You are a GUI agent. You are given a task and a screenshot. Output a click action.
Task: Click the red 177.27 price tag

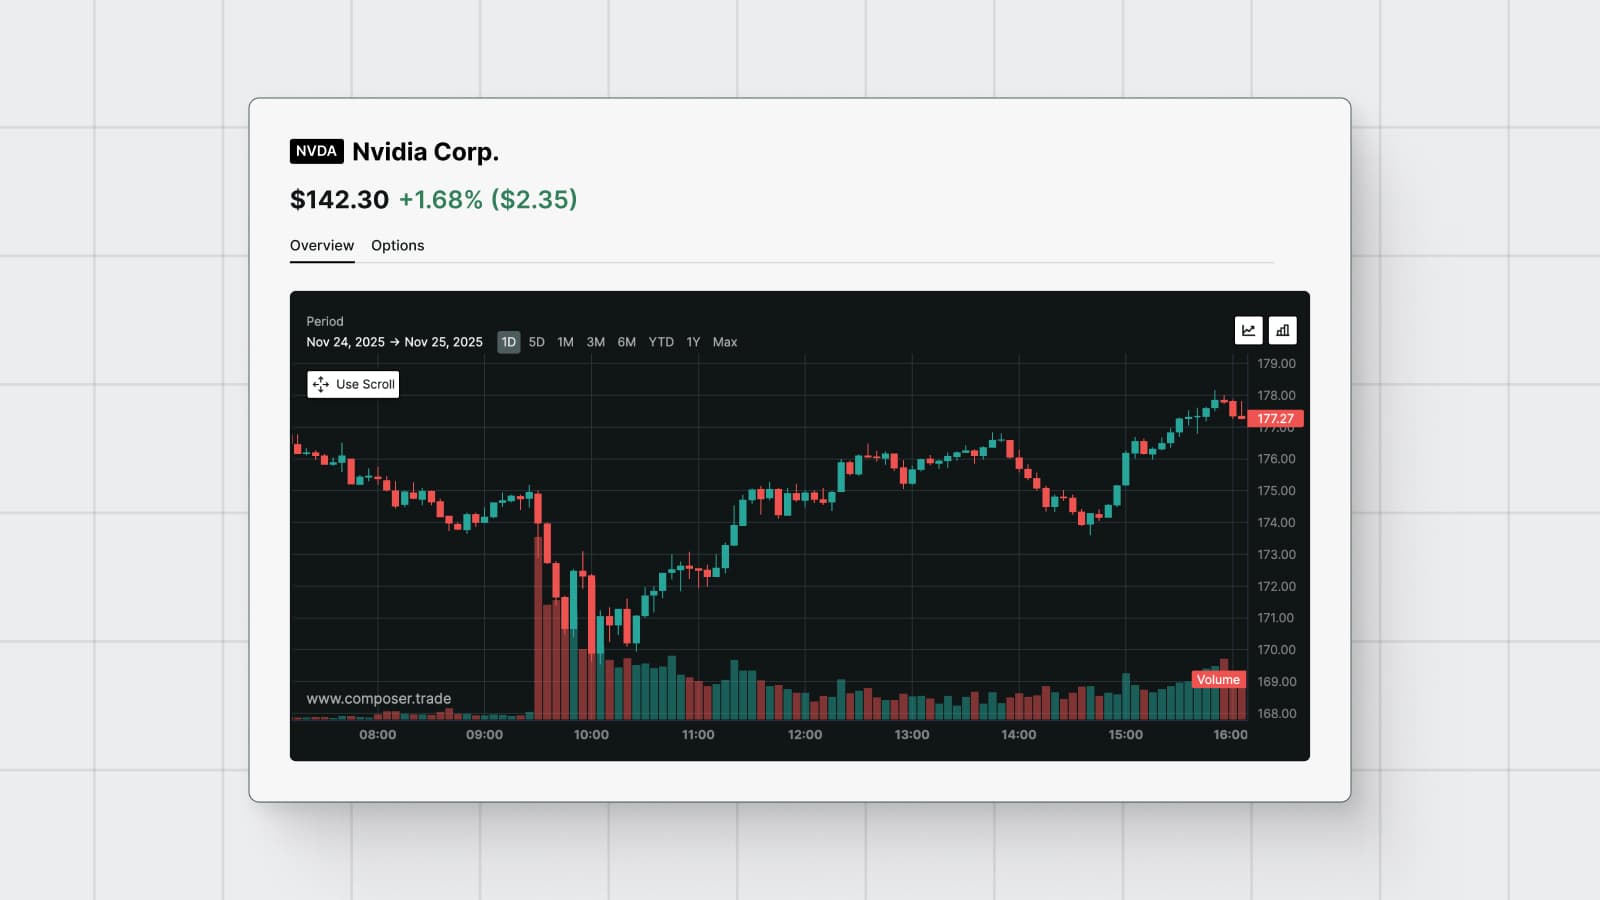tap(1275, 419)
